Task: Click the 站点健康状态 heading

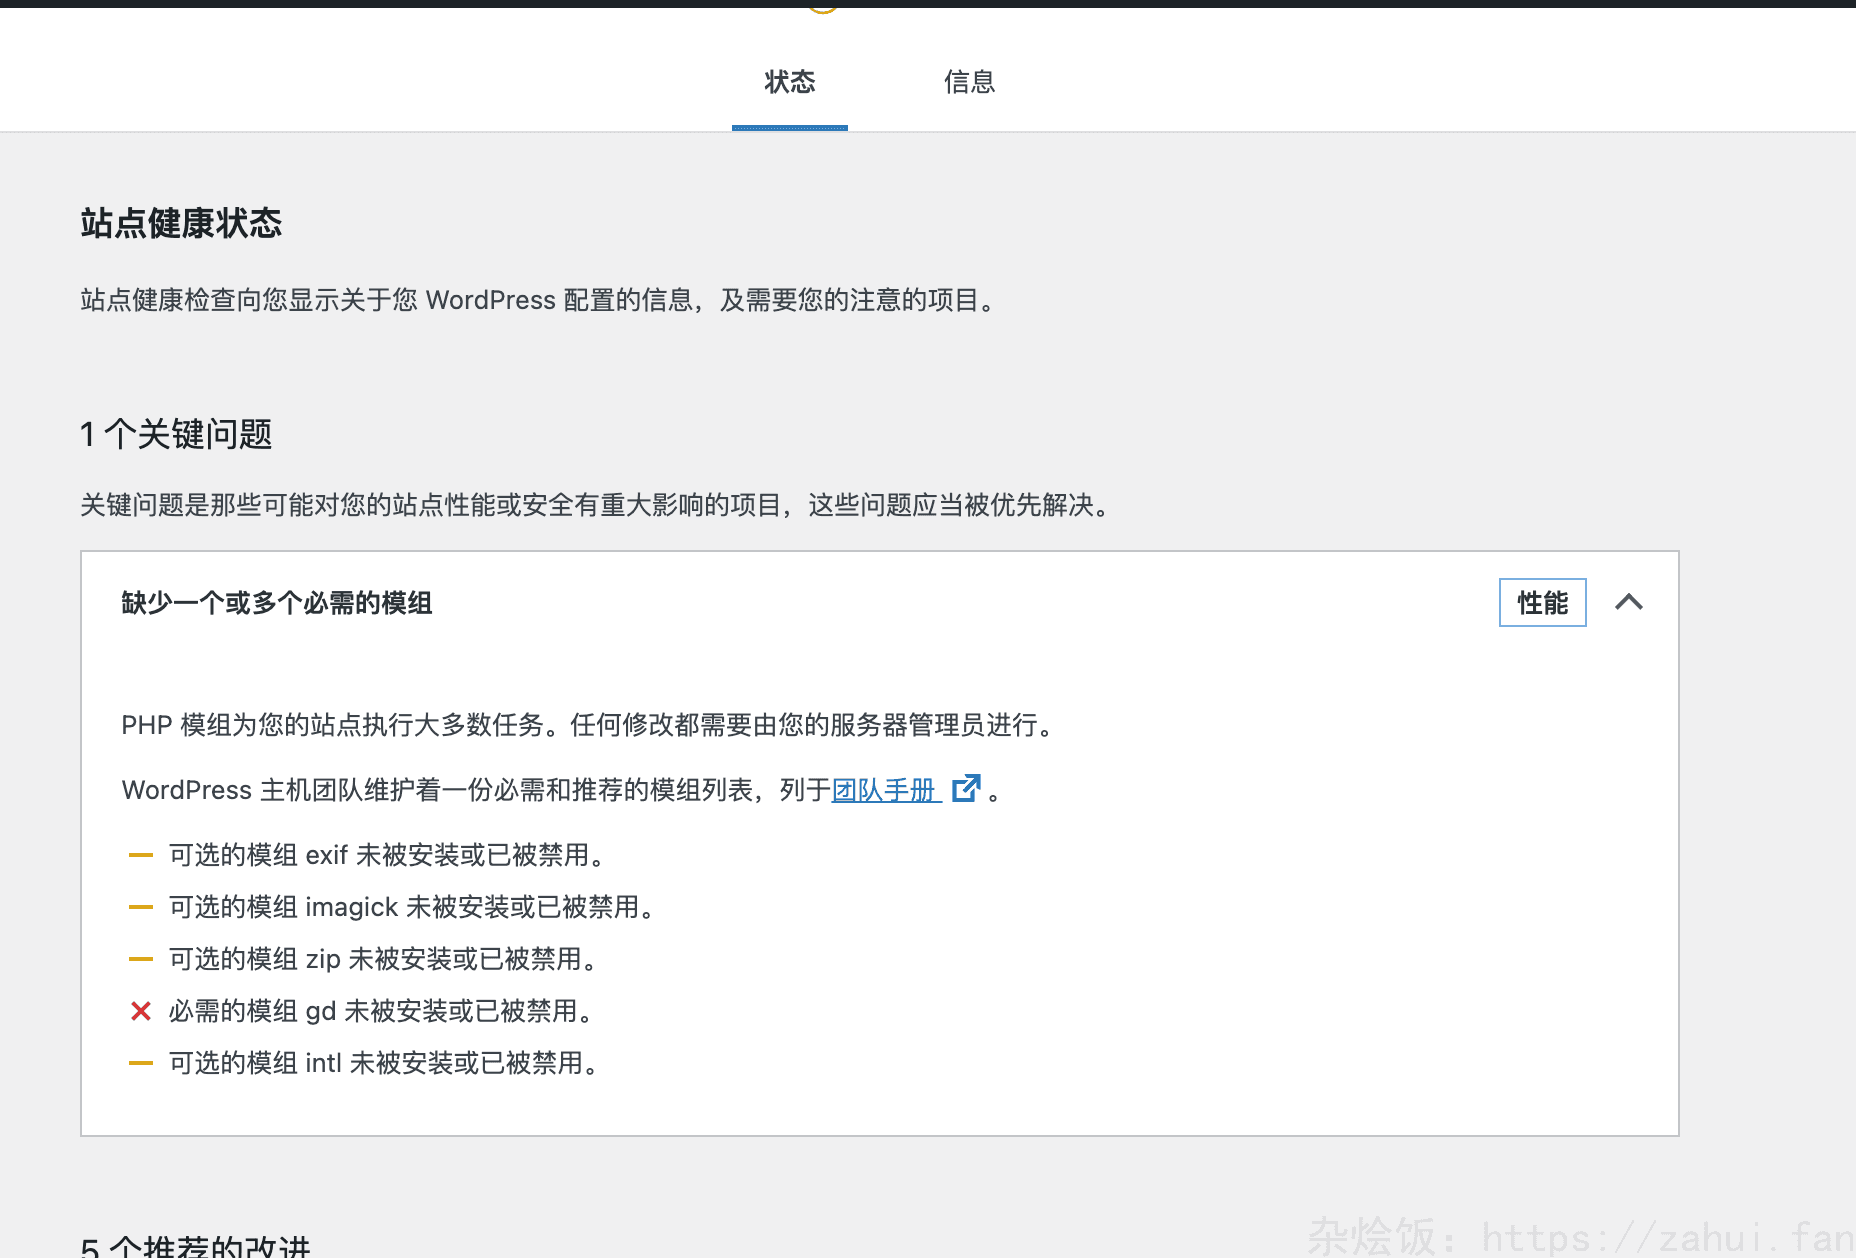Action: click(x=181, y=223)
